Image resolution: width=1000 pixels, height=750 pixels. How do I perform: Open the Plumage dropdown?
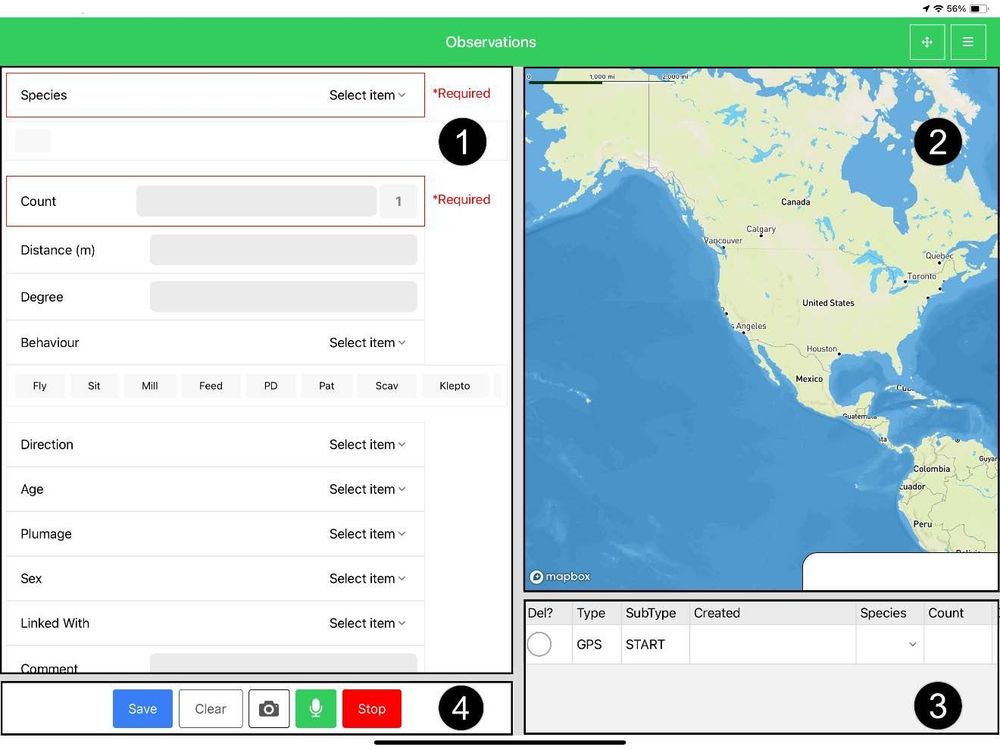click(x=367, y=534)
